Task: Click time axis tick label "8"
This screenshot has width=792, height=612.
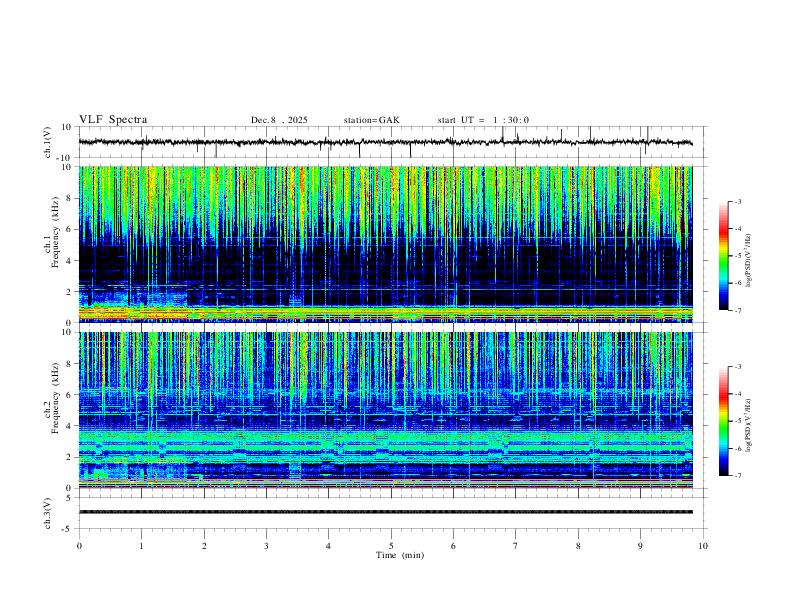Action: (x=578, y=546)
